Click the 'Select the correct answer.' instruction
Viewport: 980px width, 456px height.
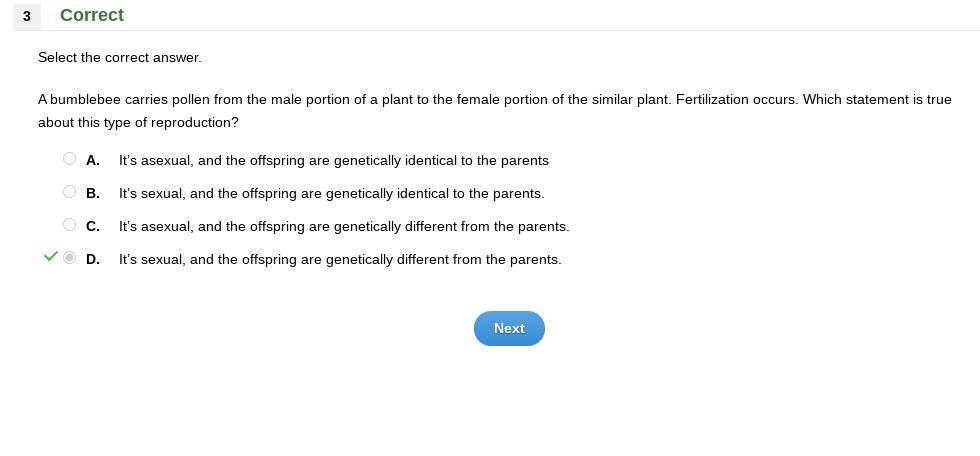120,57
